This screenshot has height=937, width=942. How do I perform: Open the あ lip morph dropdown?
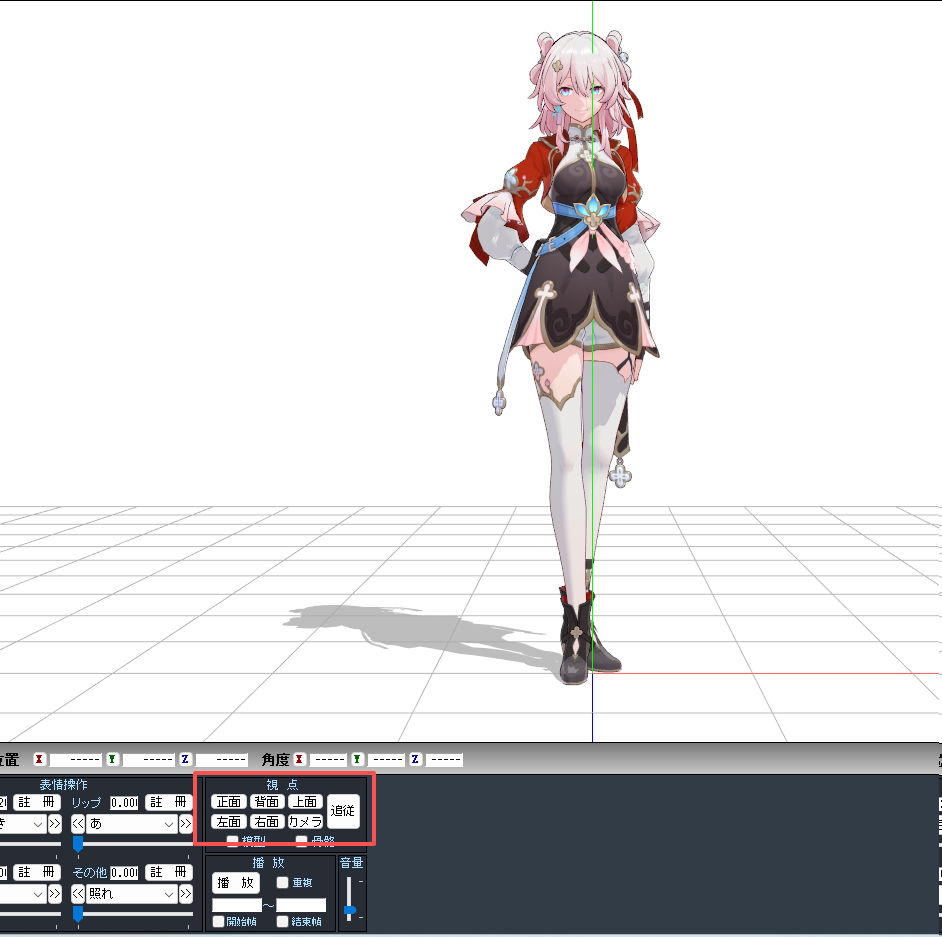(170, 821)
